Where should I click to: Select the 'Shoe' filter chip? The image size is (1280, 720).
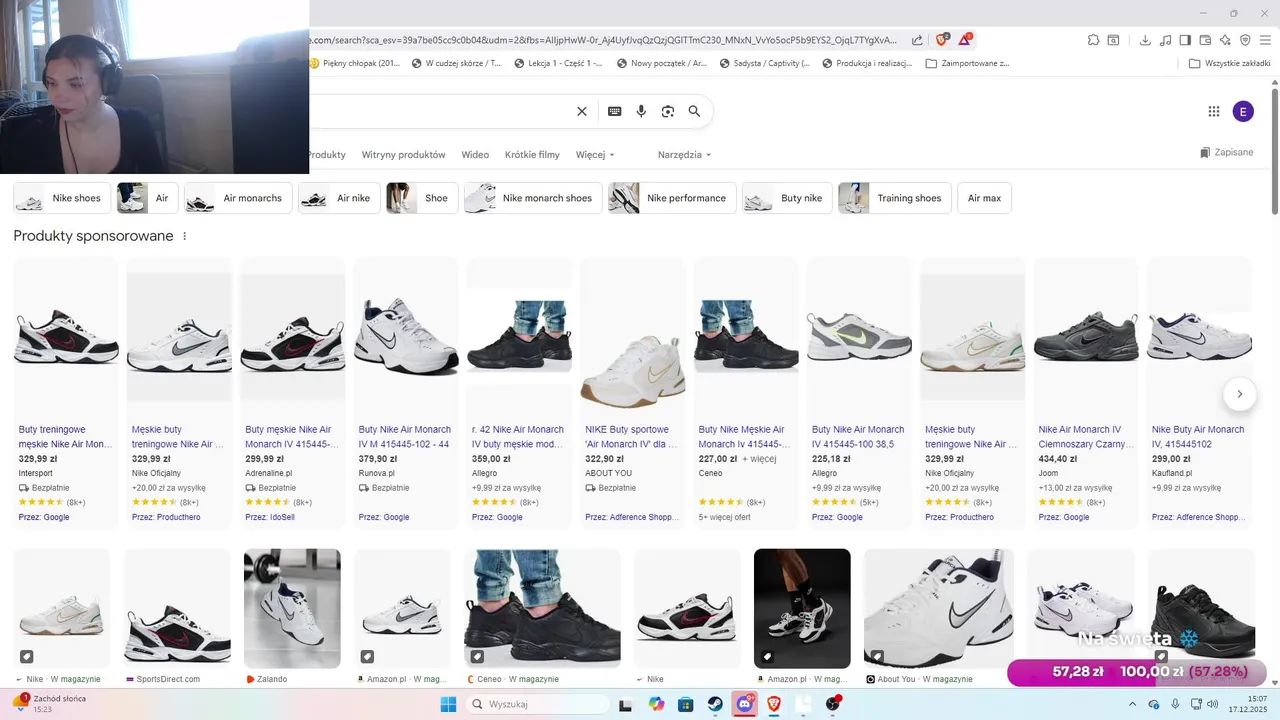click(x=422, y=198)
